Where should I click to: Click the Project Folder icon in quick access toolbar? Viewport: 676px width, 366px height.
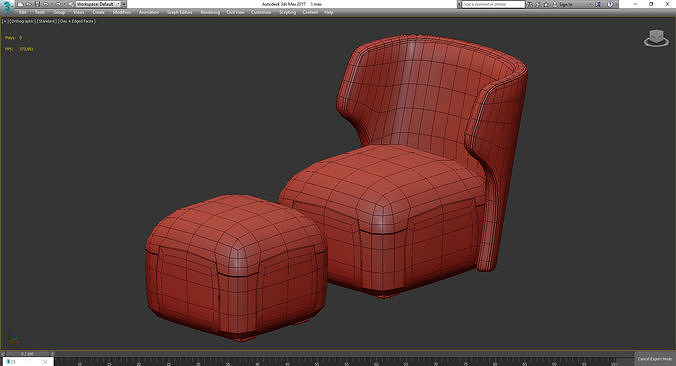(x=71, y=4)
